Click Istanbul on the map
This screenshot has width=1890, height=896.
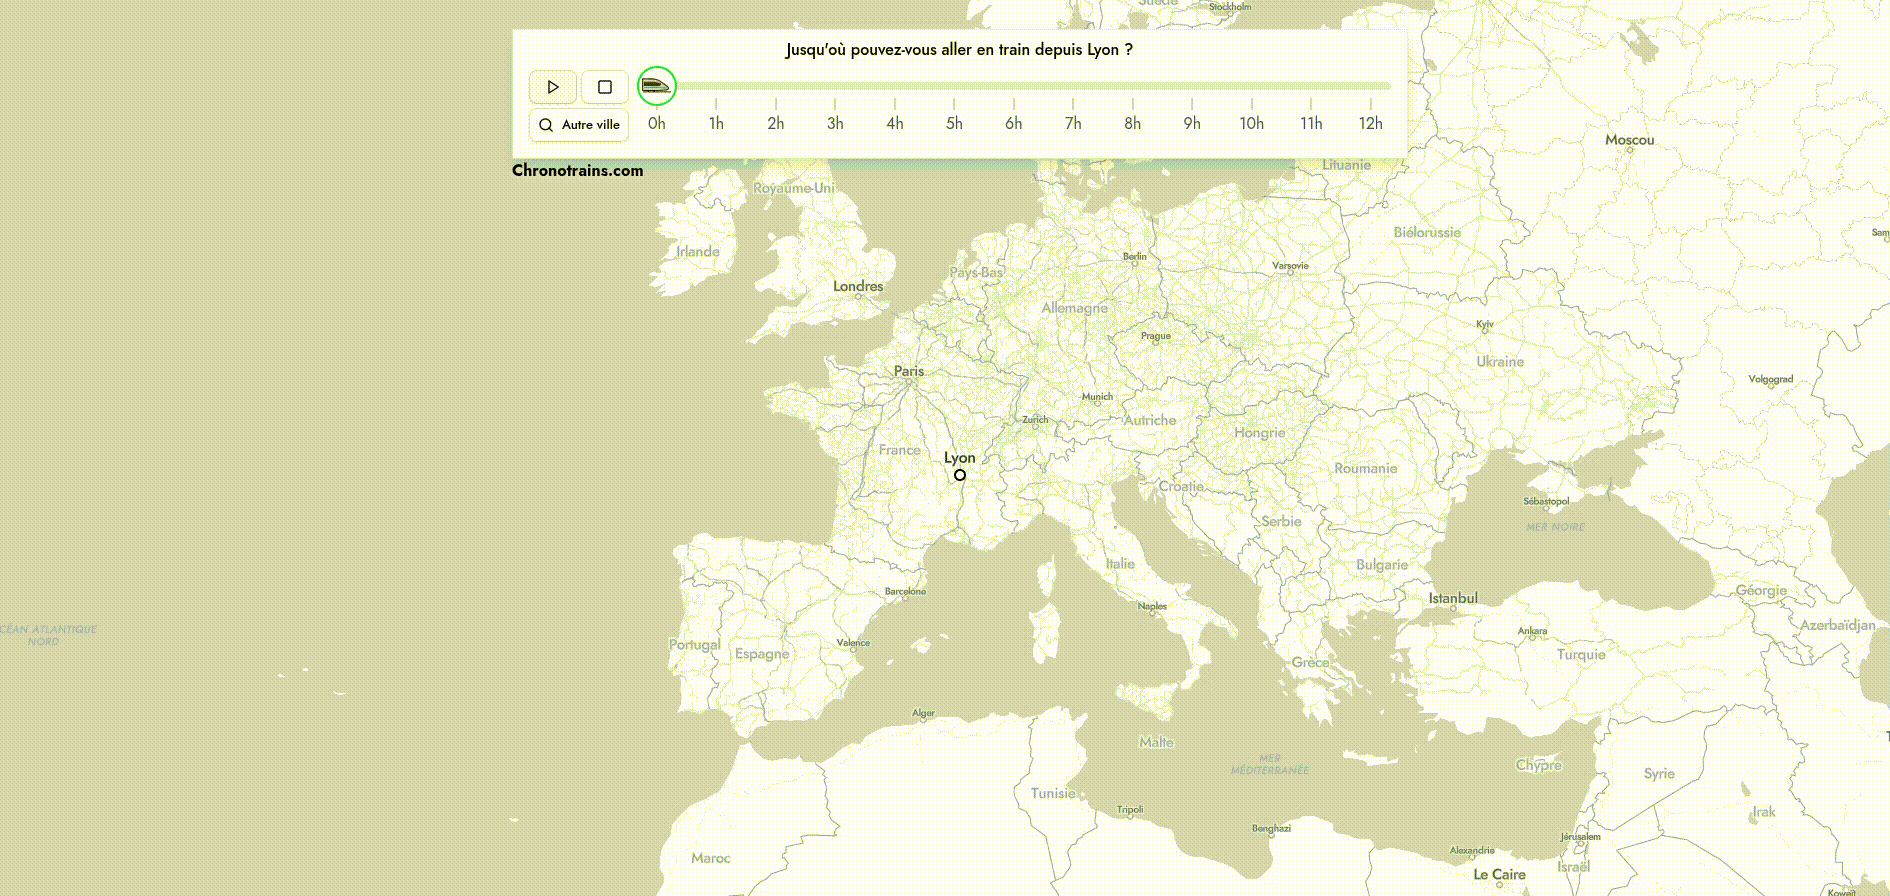click(x=1453, y=599)
